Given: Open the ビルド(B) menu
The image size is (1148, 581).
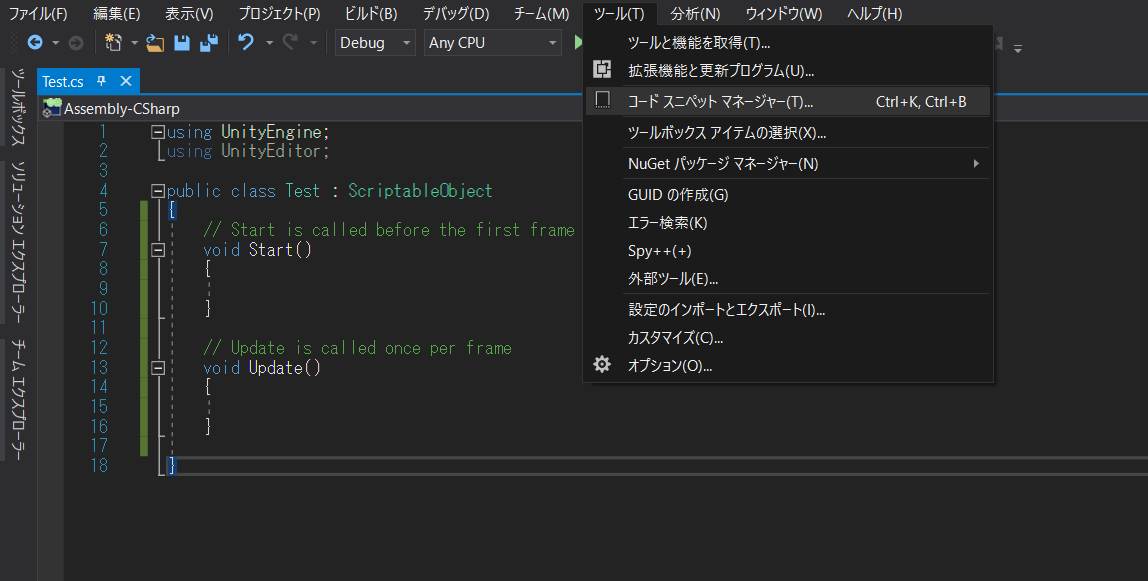Looking at the screenshot, I should pyautogui.click(x=370, y=14).
